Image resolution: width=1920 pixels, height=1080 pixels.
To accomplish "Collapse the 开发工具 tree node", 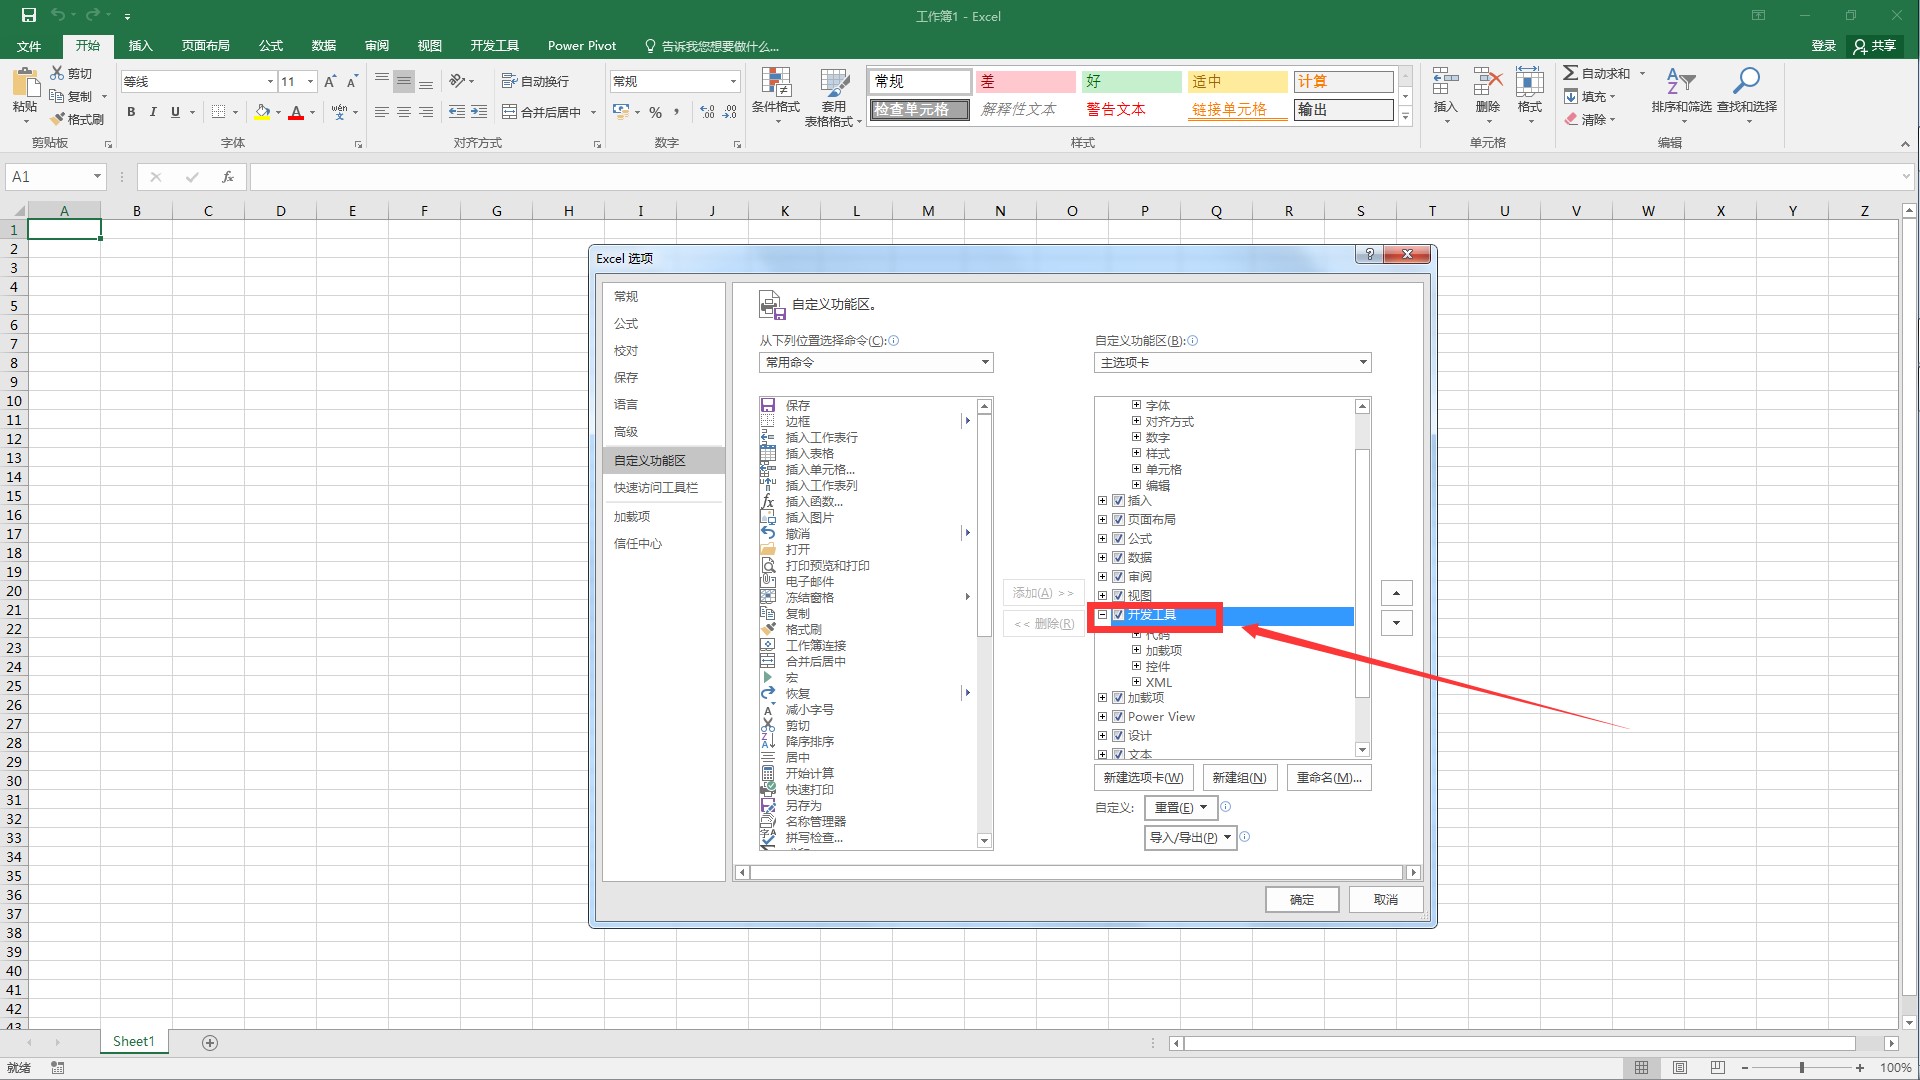I will pos(1103,615).
